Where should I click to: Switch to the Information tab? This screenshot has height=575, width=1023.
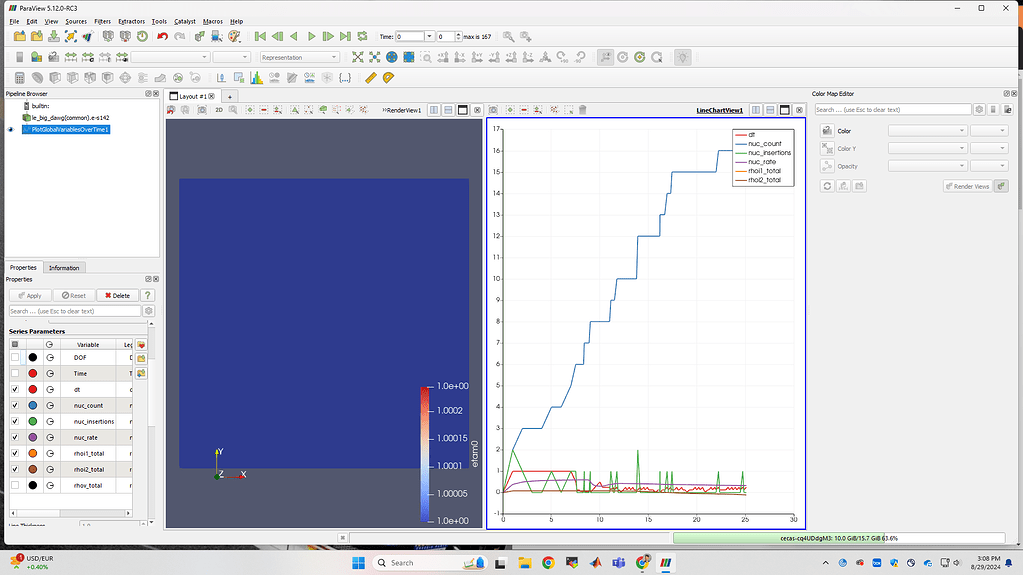[x=64, y=267]
